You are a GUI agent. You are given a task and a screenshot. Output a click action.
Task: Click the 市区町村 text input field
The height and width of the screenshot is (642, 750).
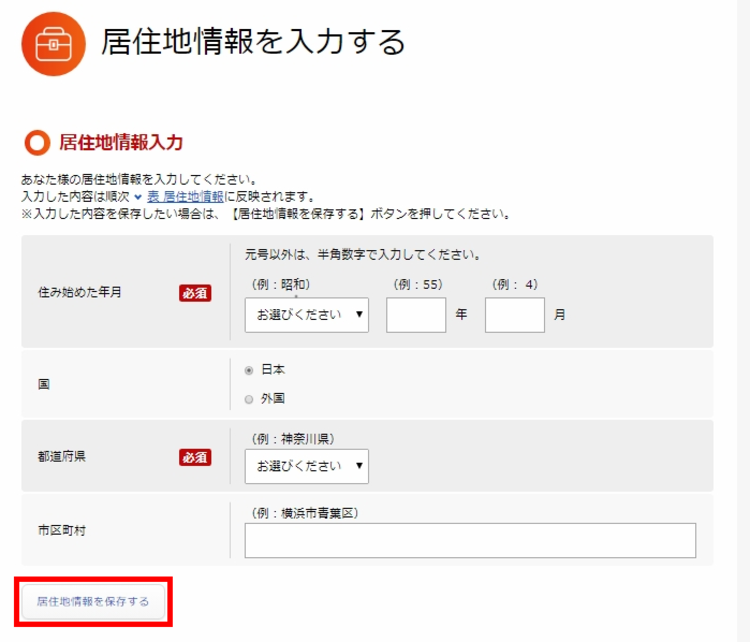(470, 540)
